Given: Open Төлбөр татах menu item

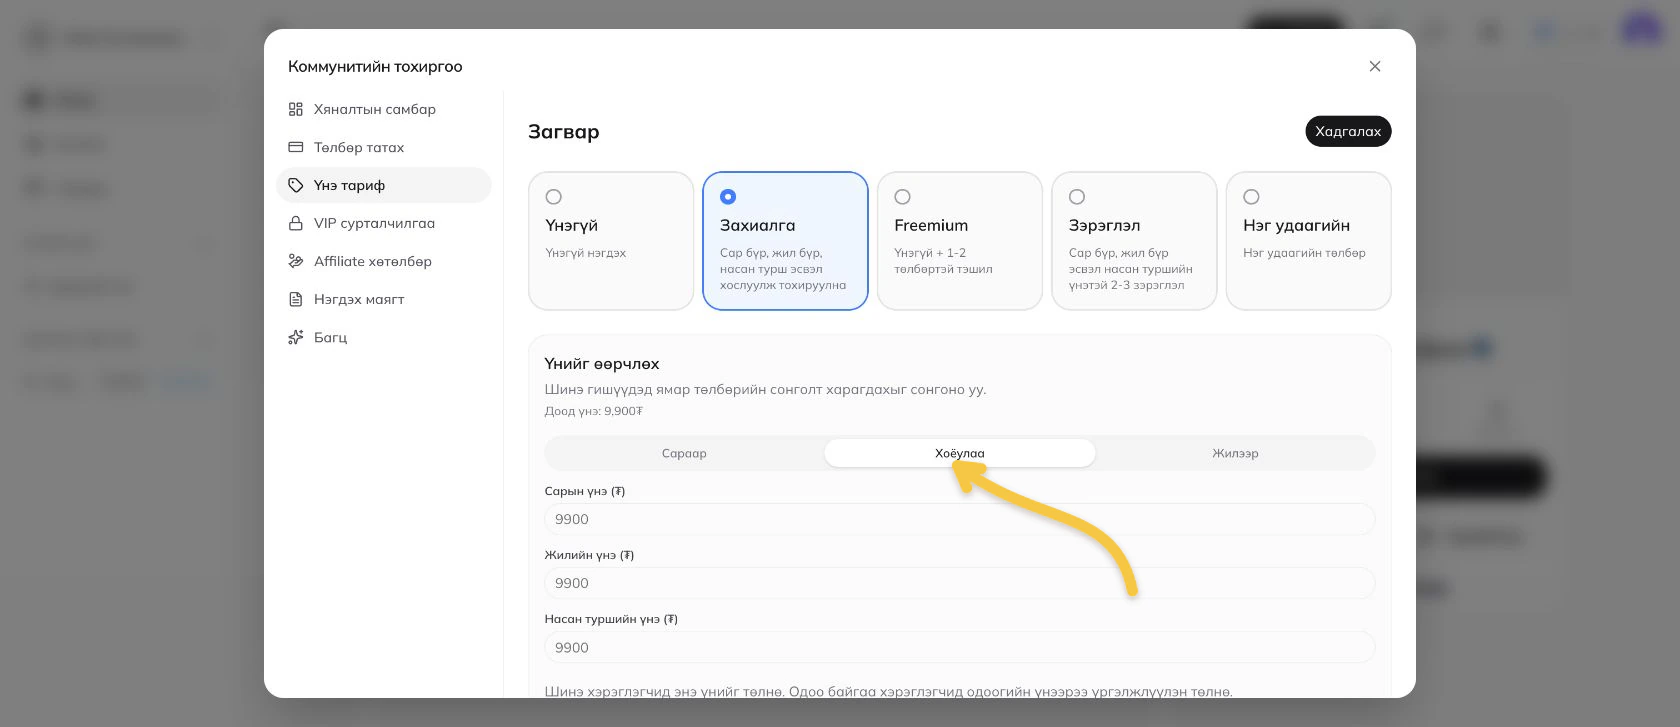Looking at the screenshot, I should pyautogui.click(x=384, y=147).
